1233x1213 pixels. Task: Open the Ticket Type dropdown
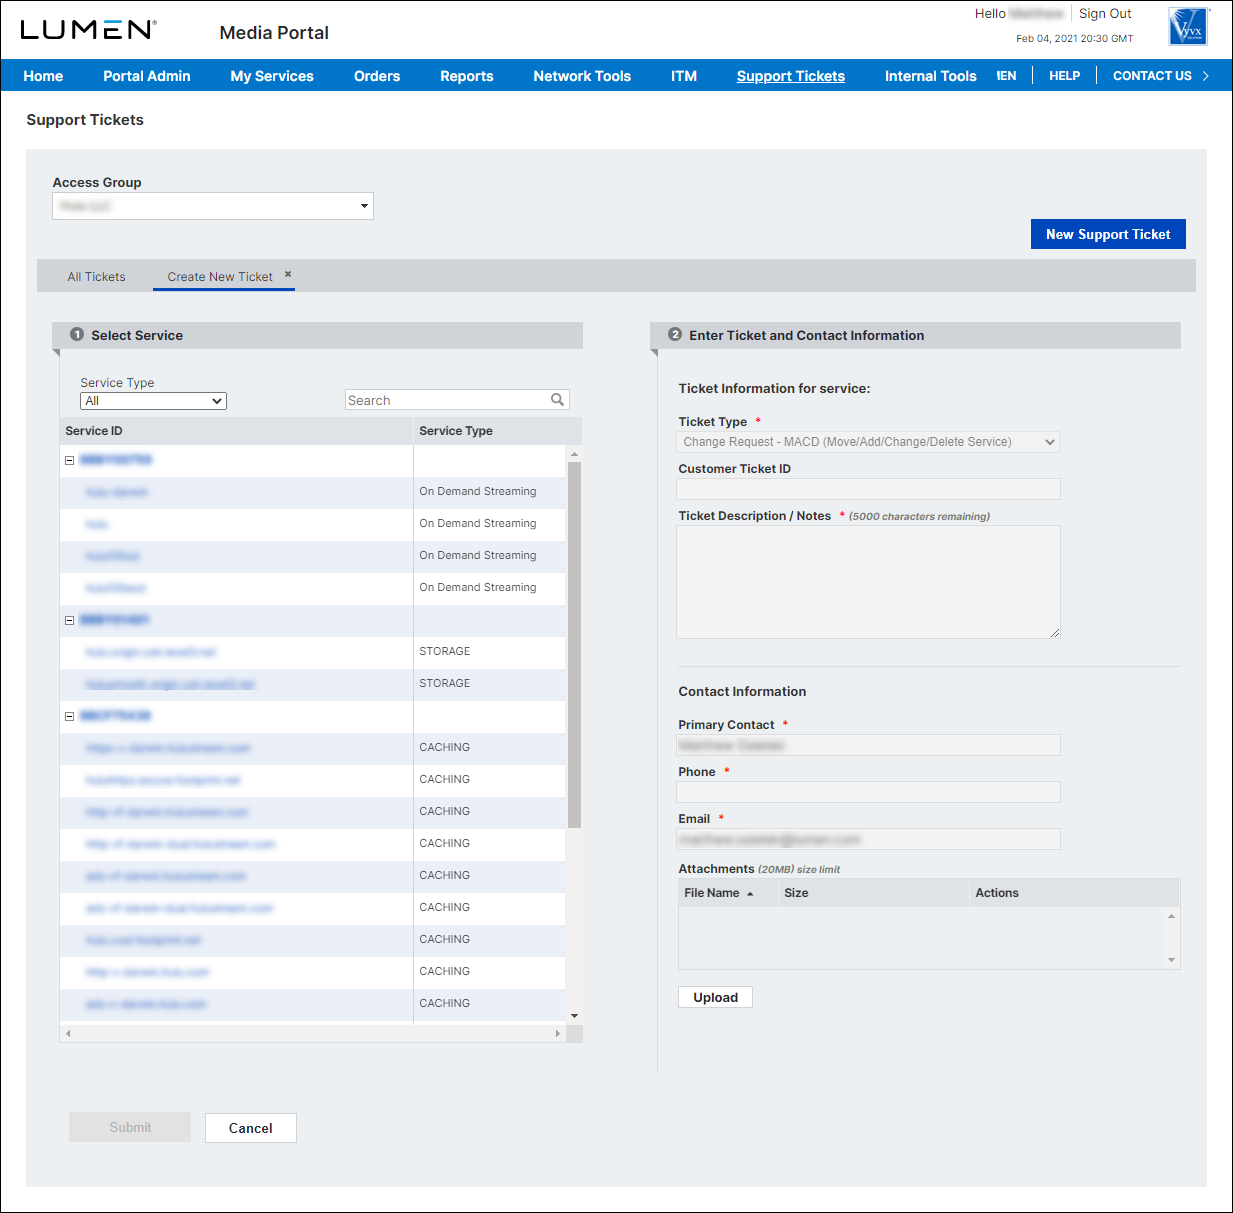point(868,442)
